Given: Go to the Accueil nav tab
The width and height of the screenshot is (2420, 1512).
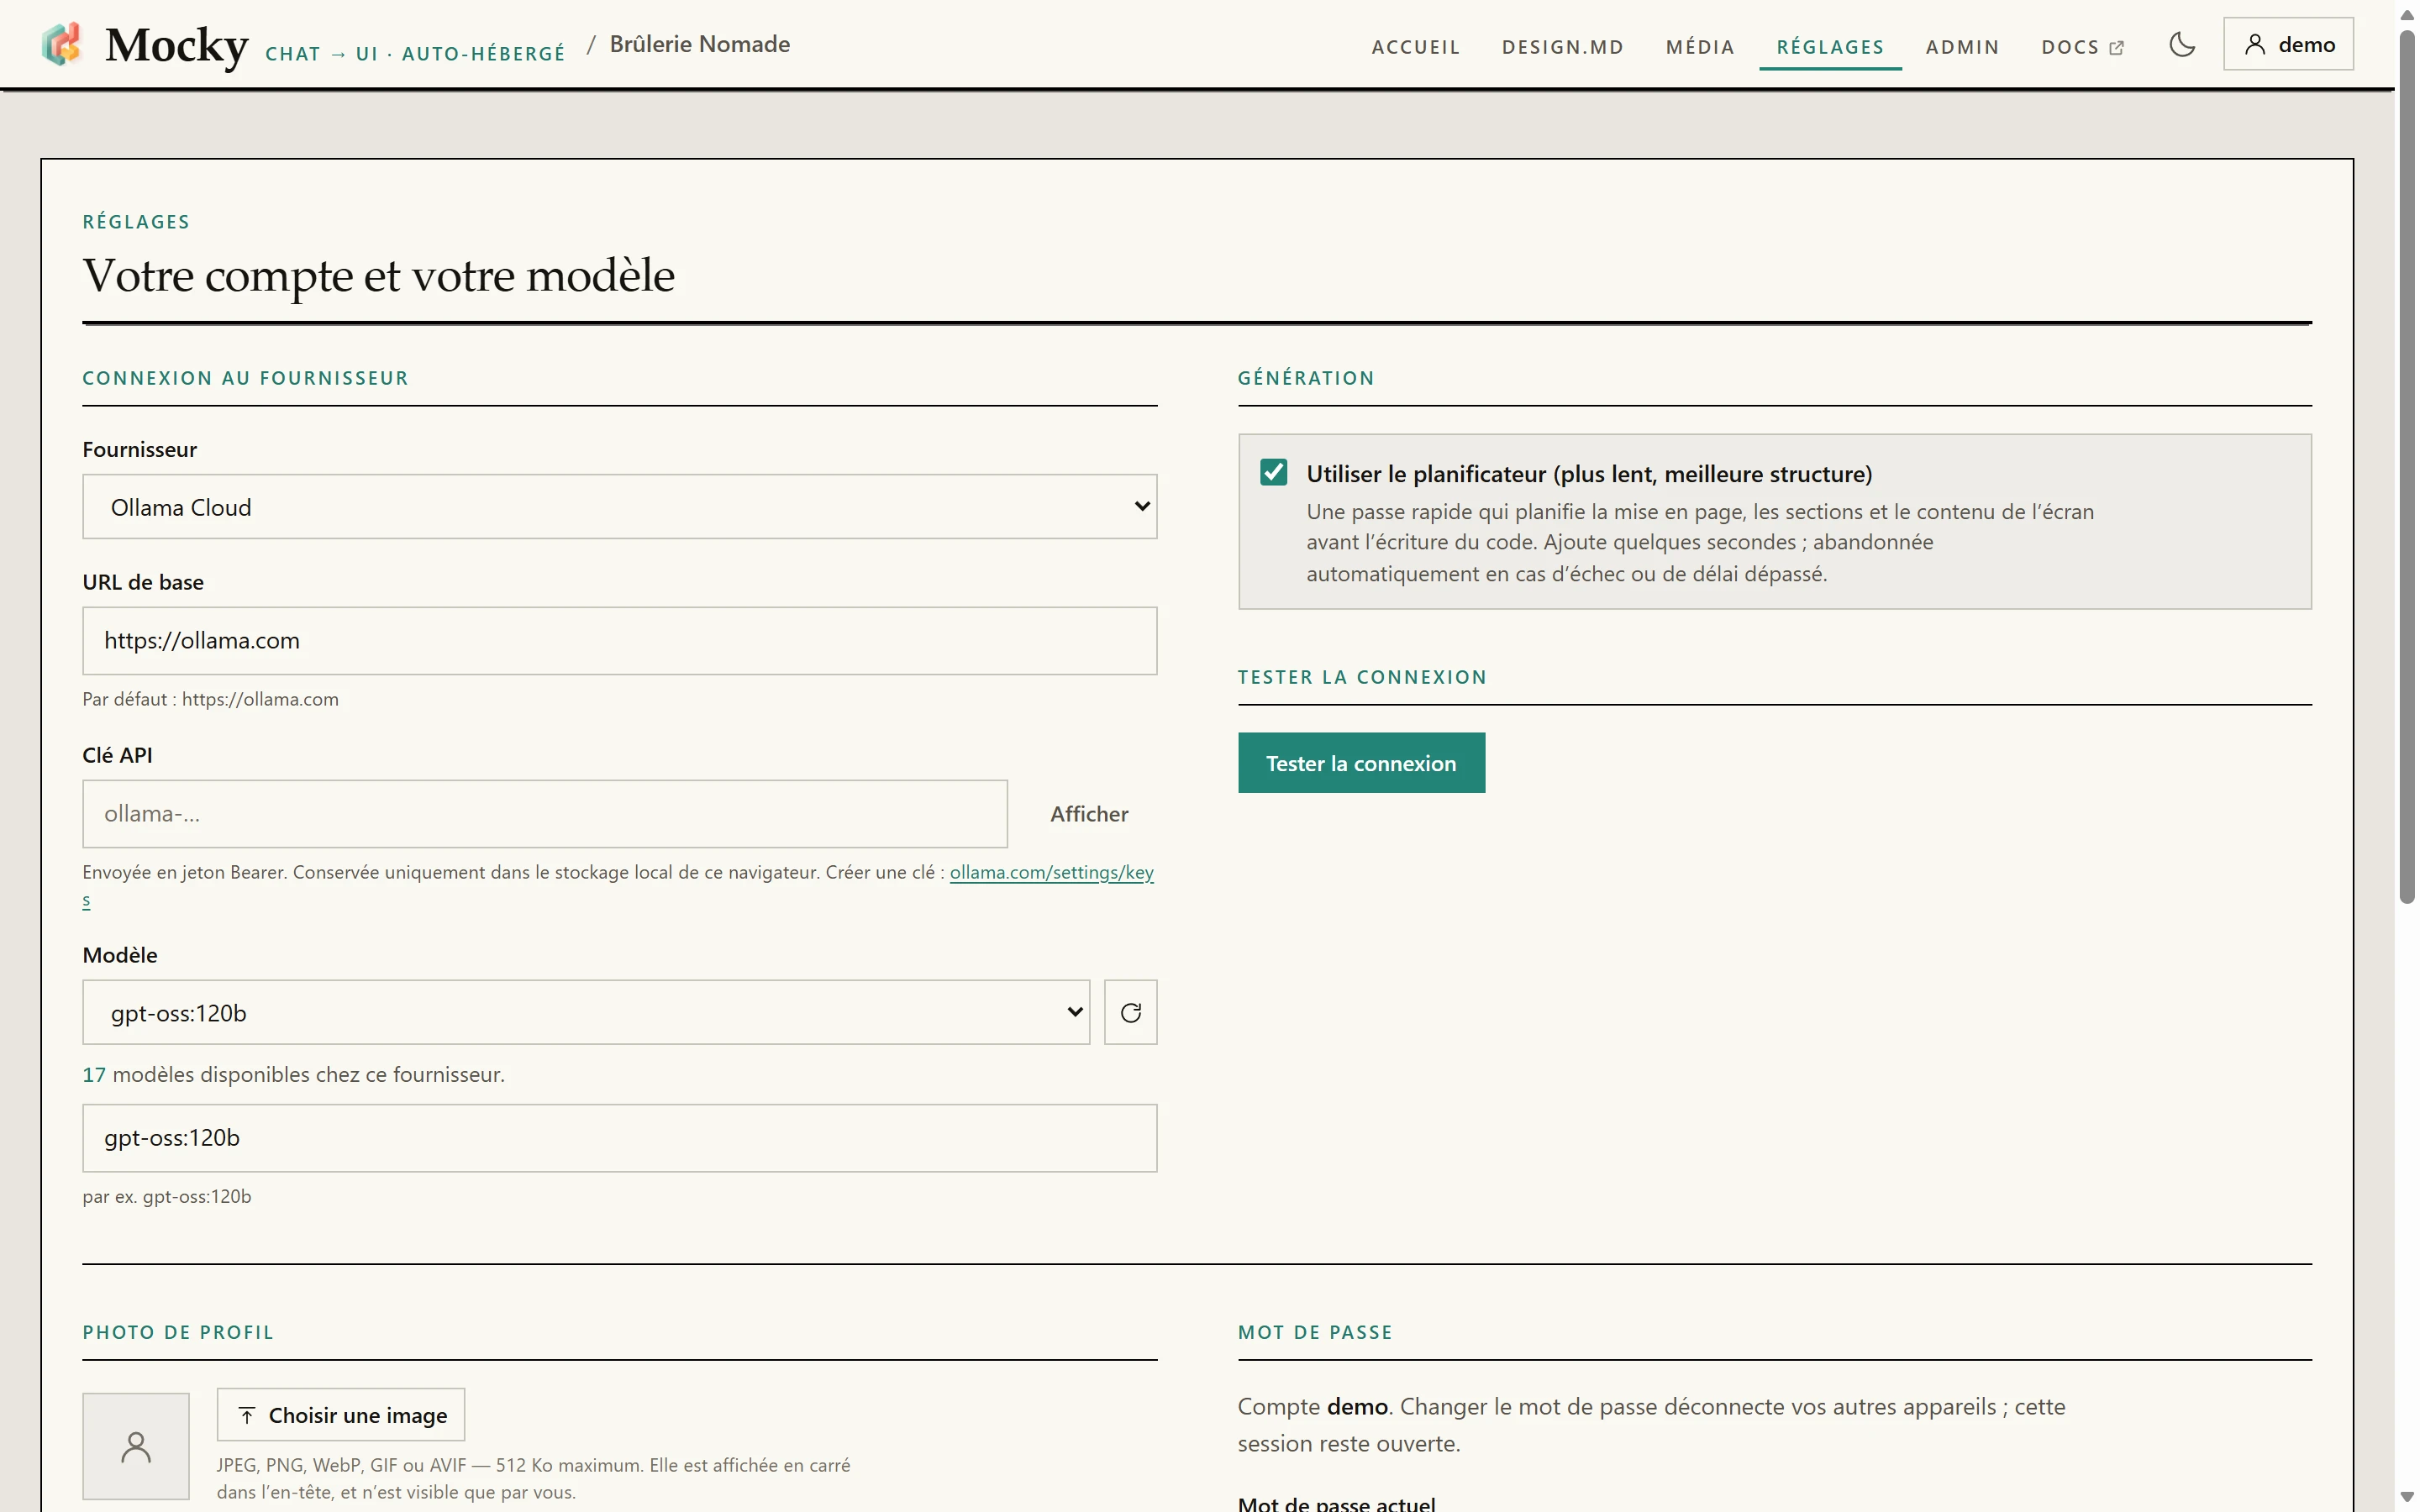Looking at the screenshot, I should coord(1415,47).
